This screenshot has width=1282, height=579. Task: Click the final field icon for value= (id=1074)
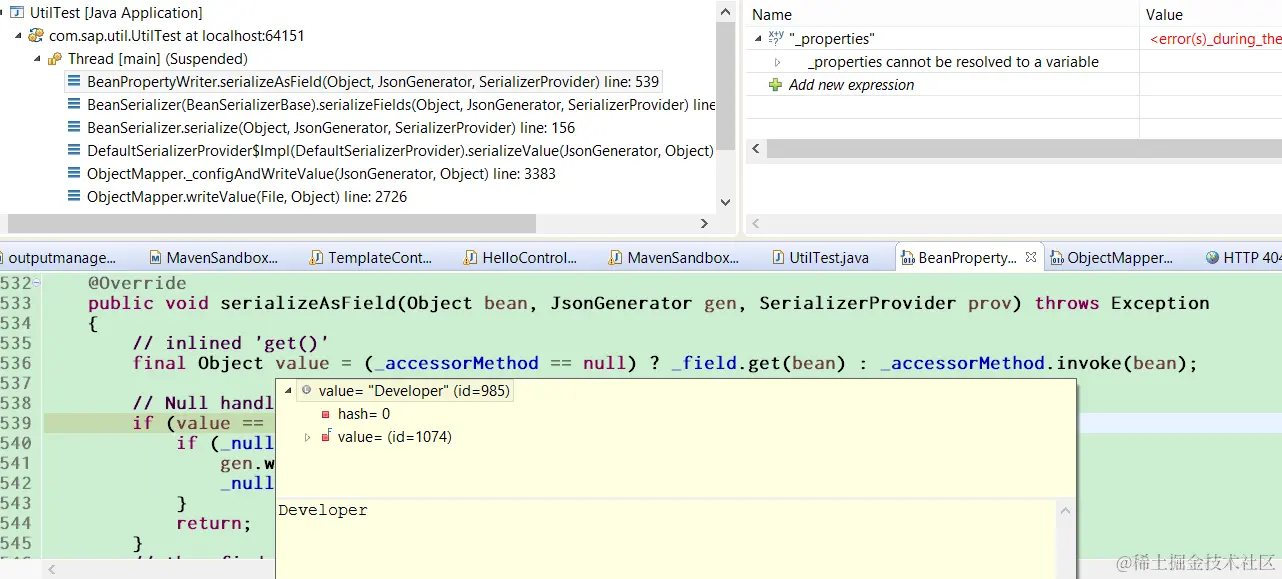coord(326,437)
